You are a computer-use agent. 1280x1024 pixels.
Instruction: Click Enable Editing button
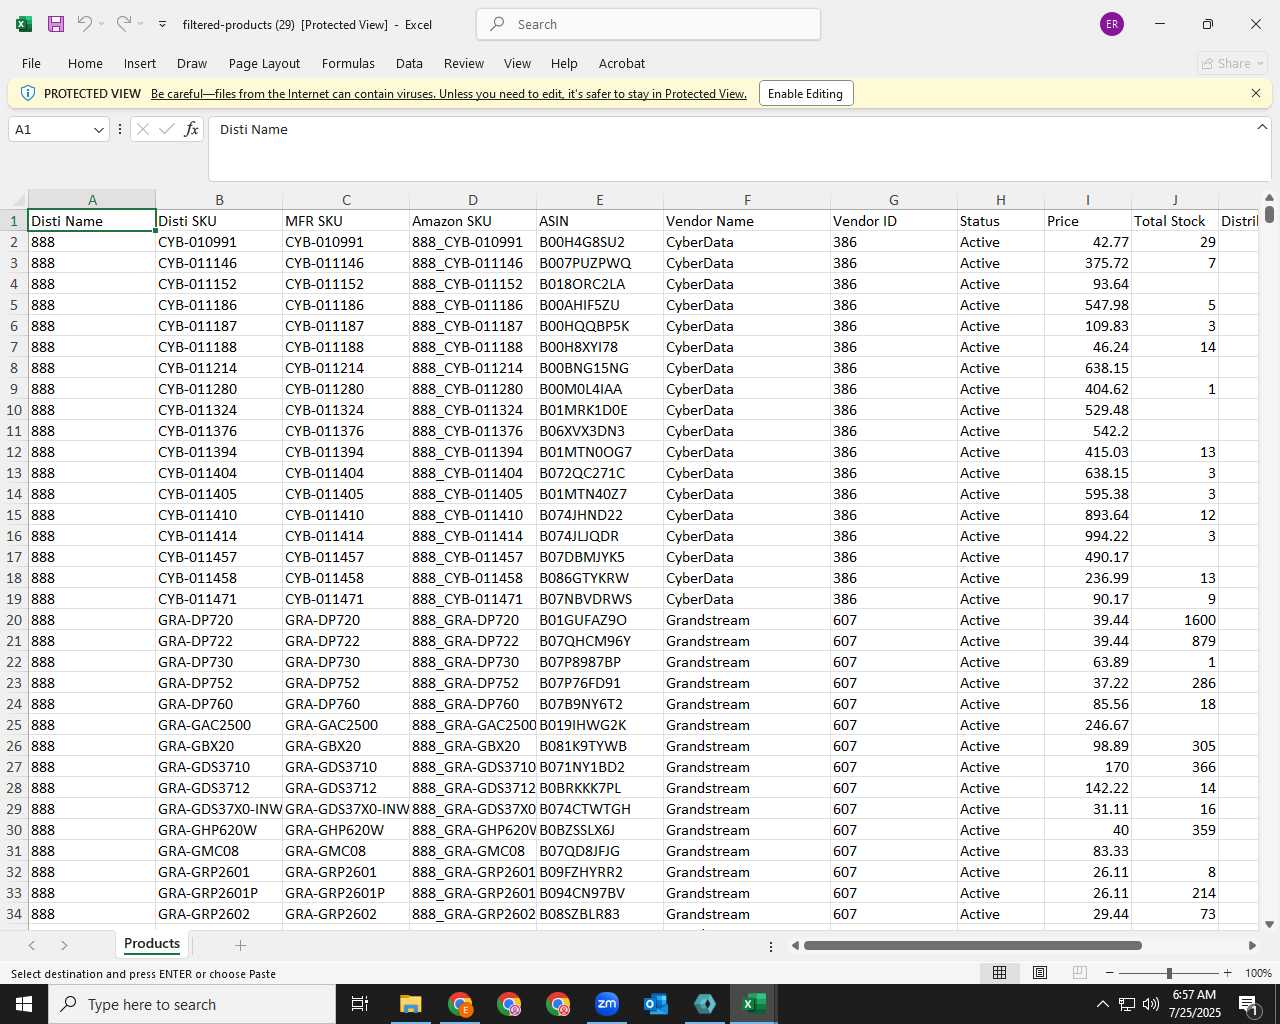pyautogui.click(x=805, y=93)
